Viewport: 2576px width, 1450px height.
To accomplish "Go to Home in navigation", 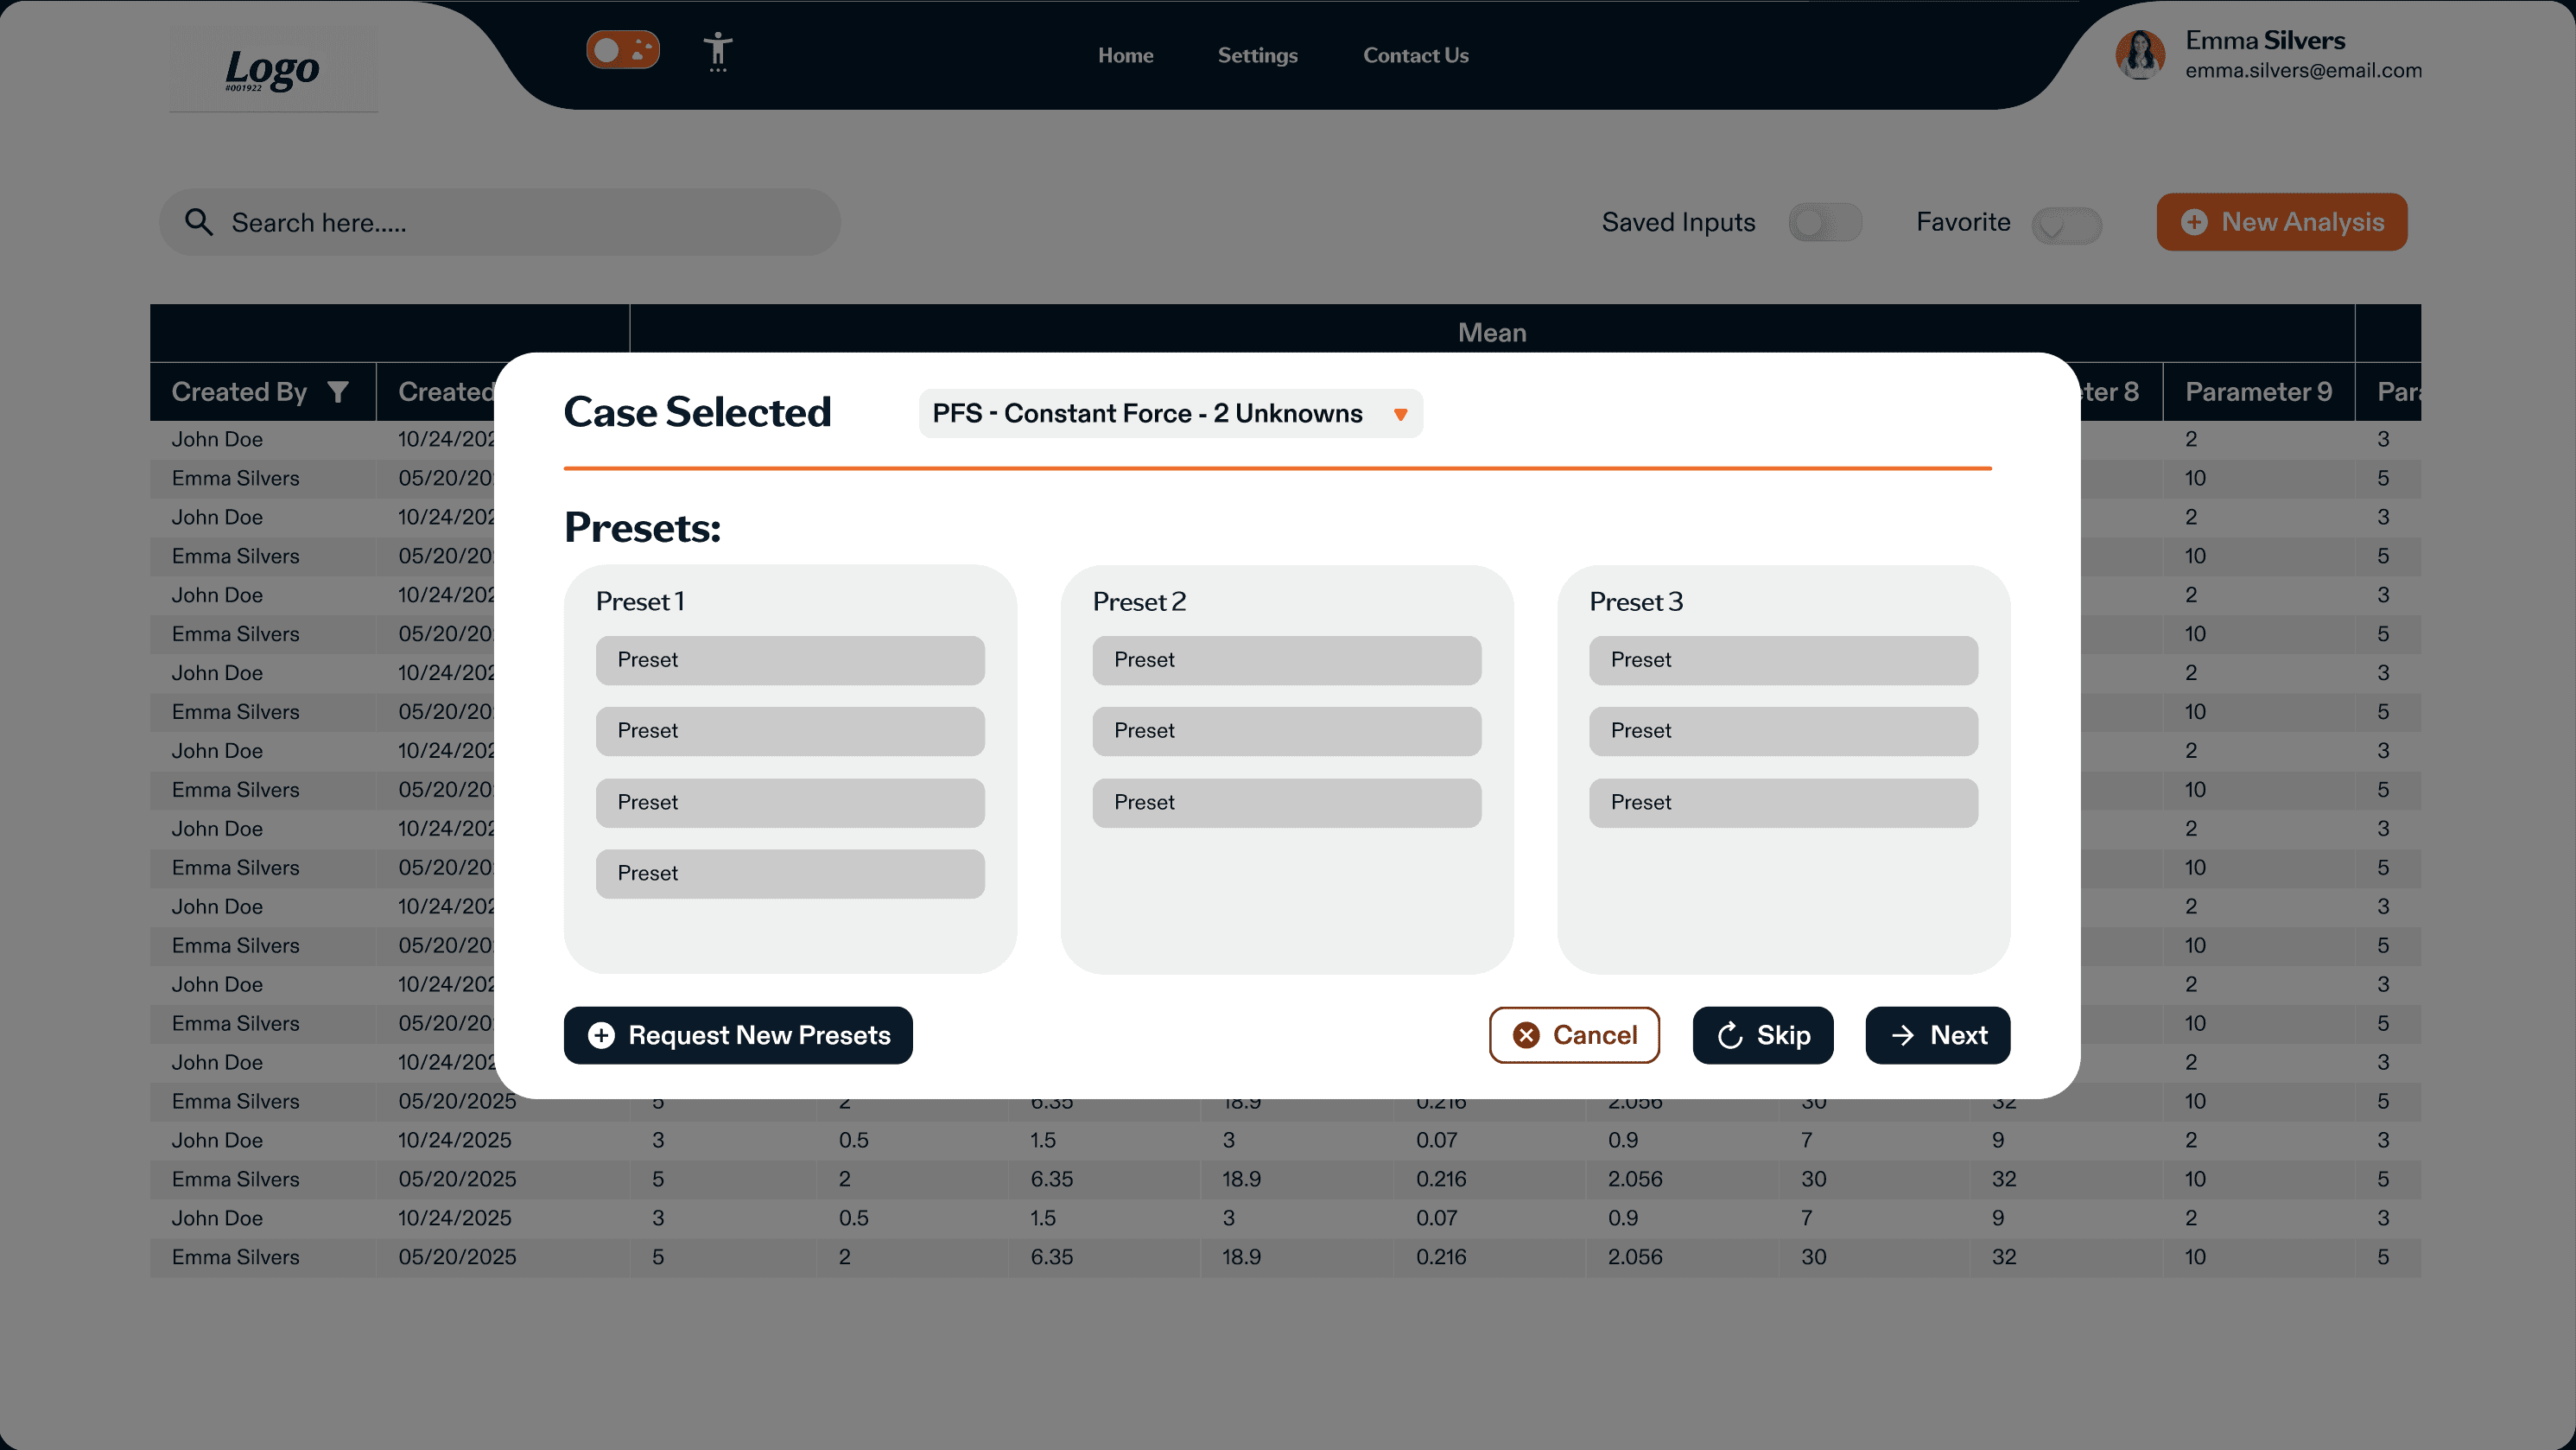I will [1125, 55].
